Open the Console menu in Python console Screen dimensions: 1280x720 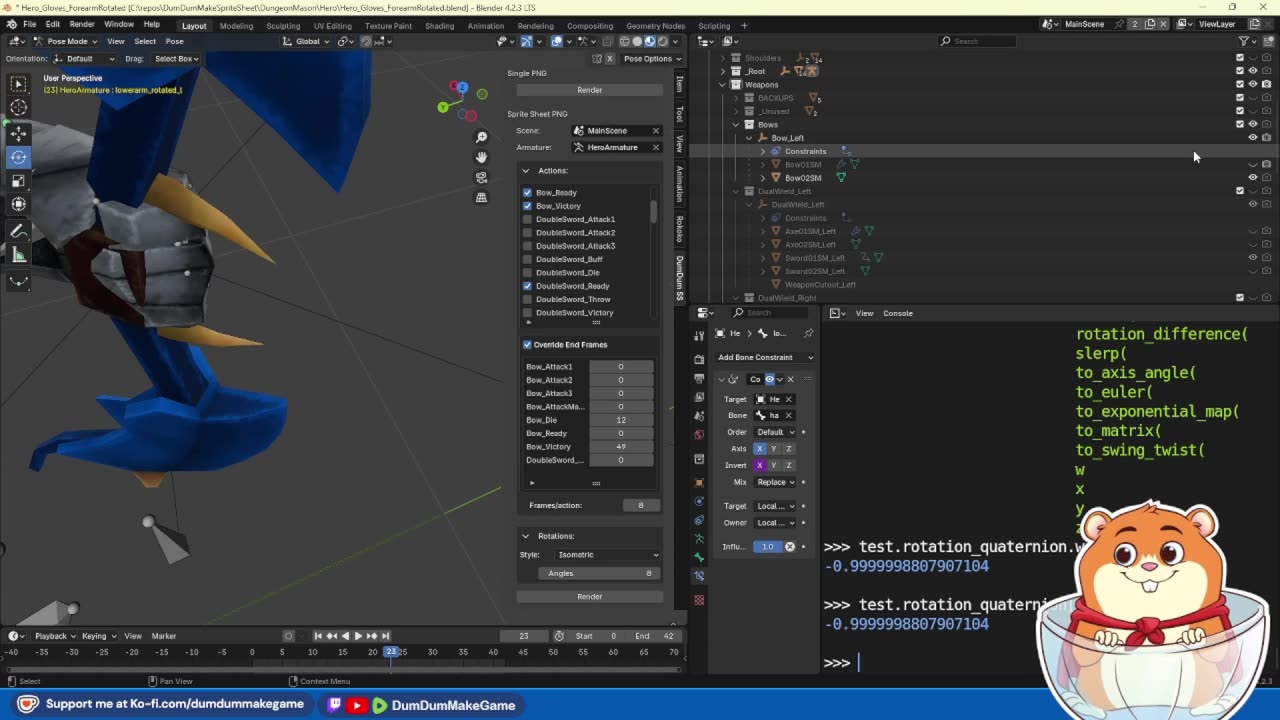click(x=897, y=313)
